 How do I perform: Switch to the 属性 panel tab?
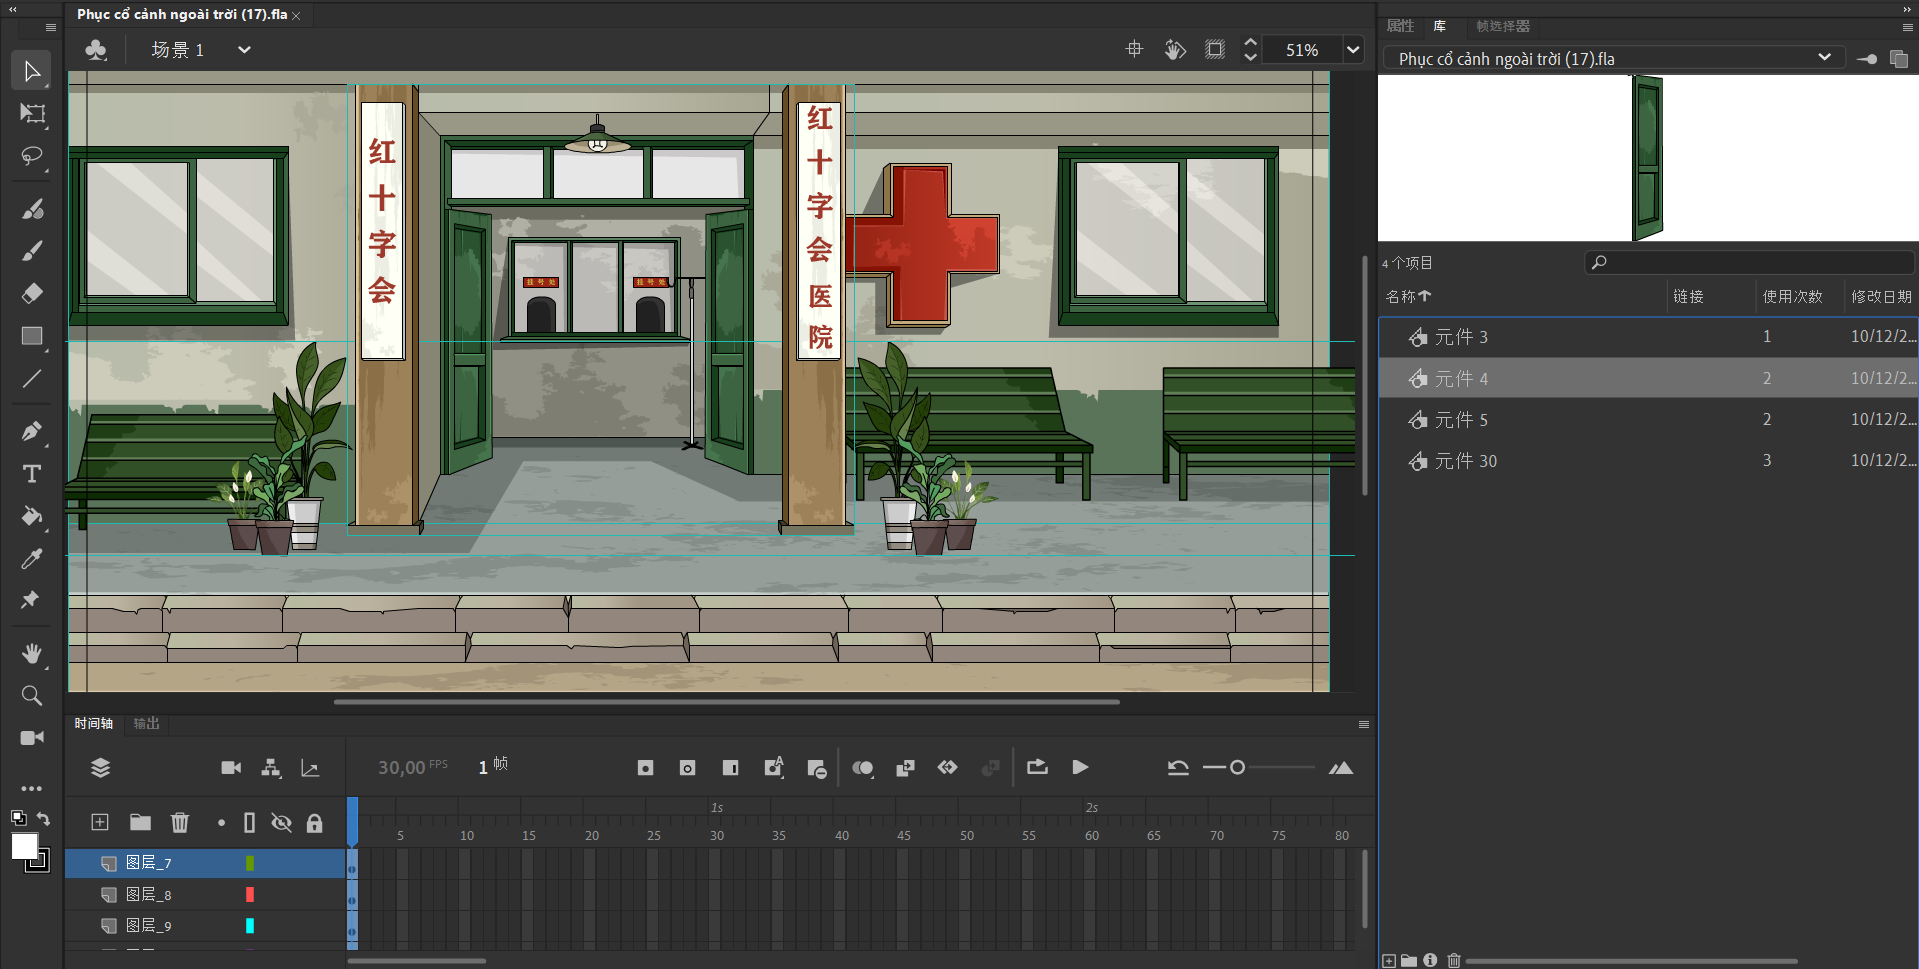pos(1400,26)
